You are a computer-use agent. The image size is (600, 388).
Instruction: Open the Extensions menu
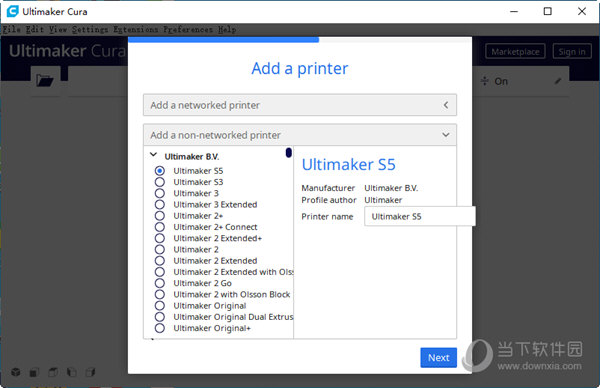click(x=135, y=29)
